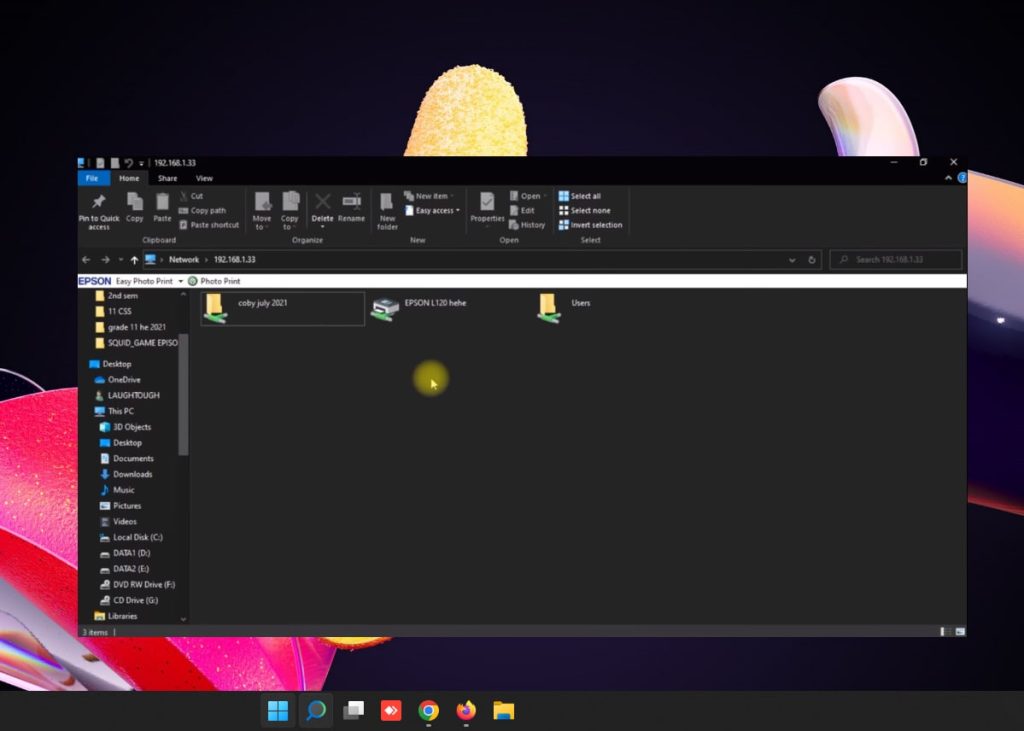
Task: Open the EPSON L120 hehe printer
Action: 383,309
